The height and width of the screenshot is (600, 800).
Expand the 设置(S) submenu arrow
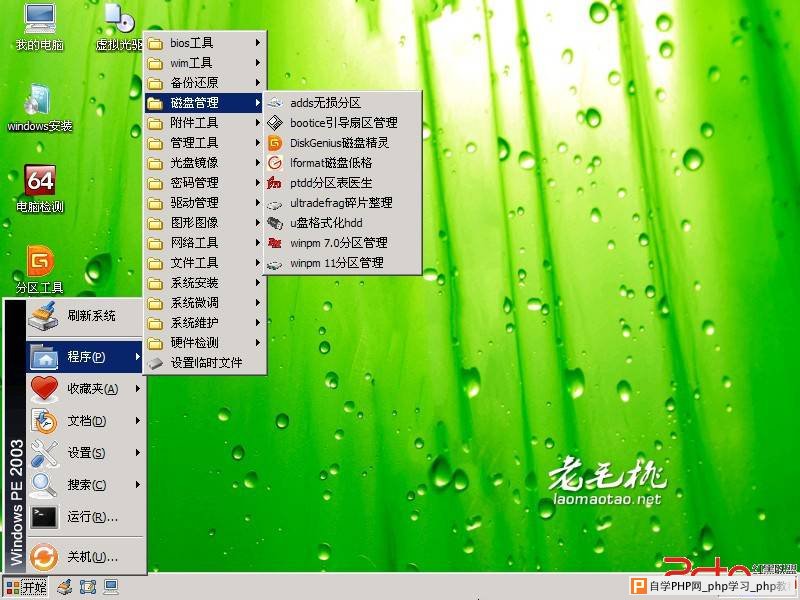click(138, 453)
